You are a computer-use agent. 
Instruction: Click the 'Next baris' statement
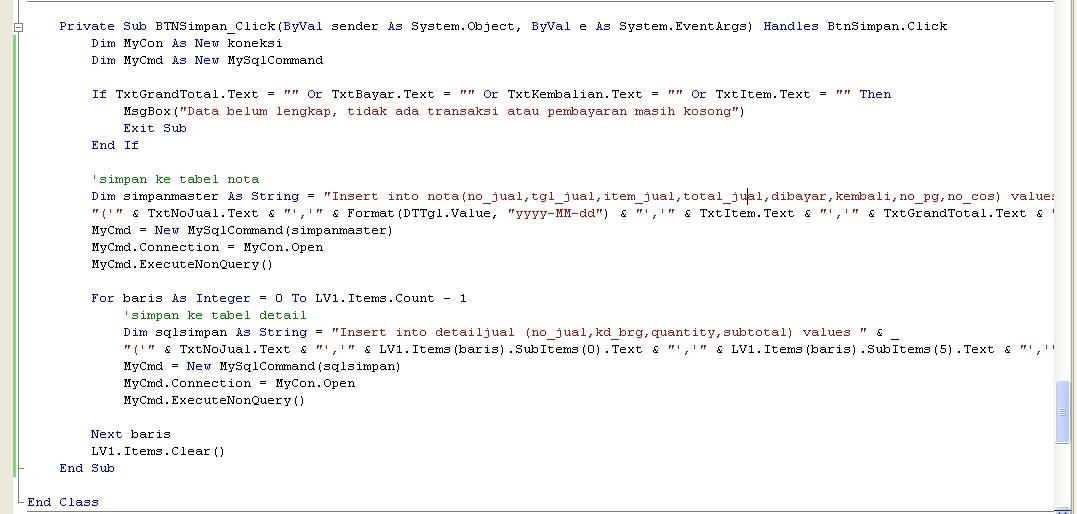pos(131,434)
